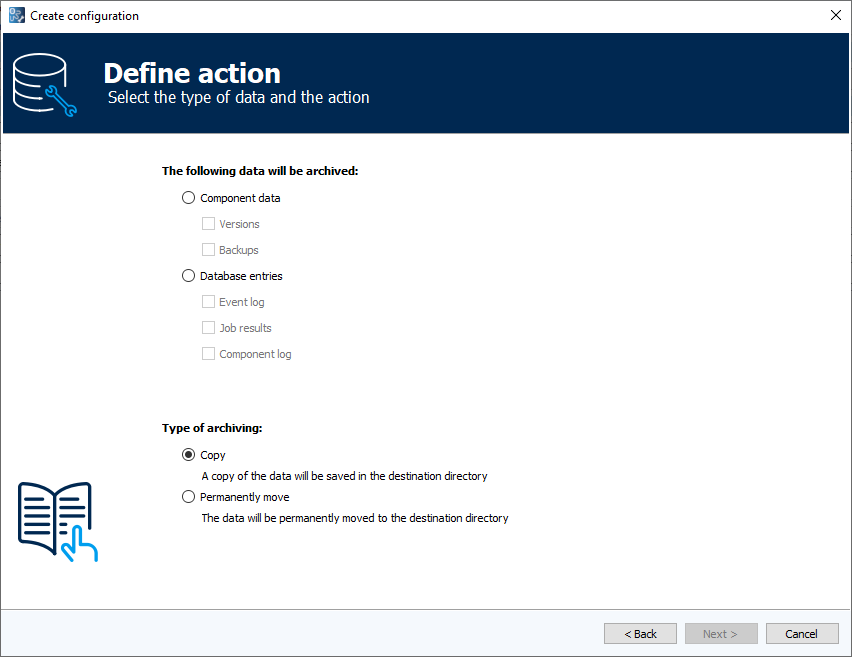Select the Database entries radio button

[188, 275]
